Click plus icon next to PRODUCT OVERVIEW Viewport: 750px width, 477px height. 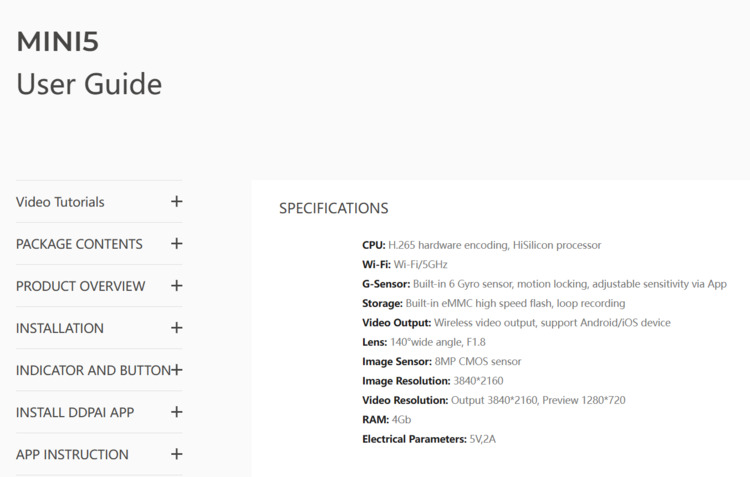pos(176,286)
